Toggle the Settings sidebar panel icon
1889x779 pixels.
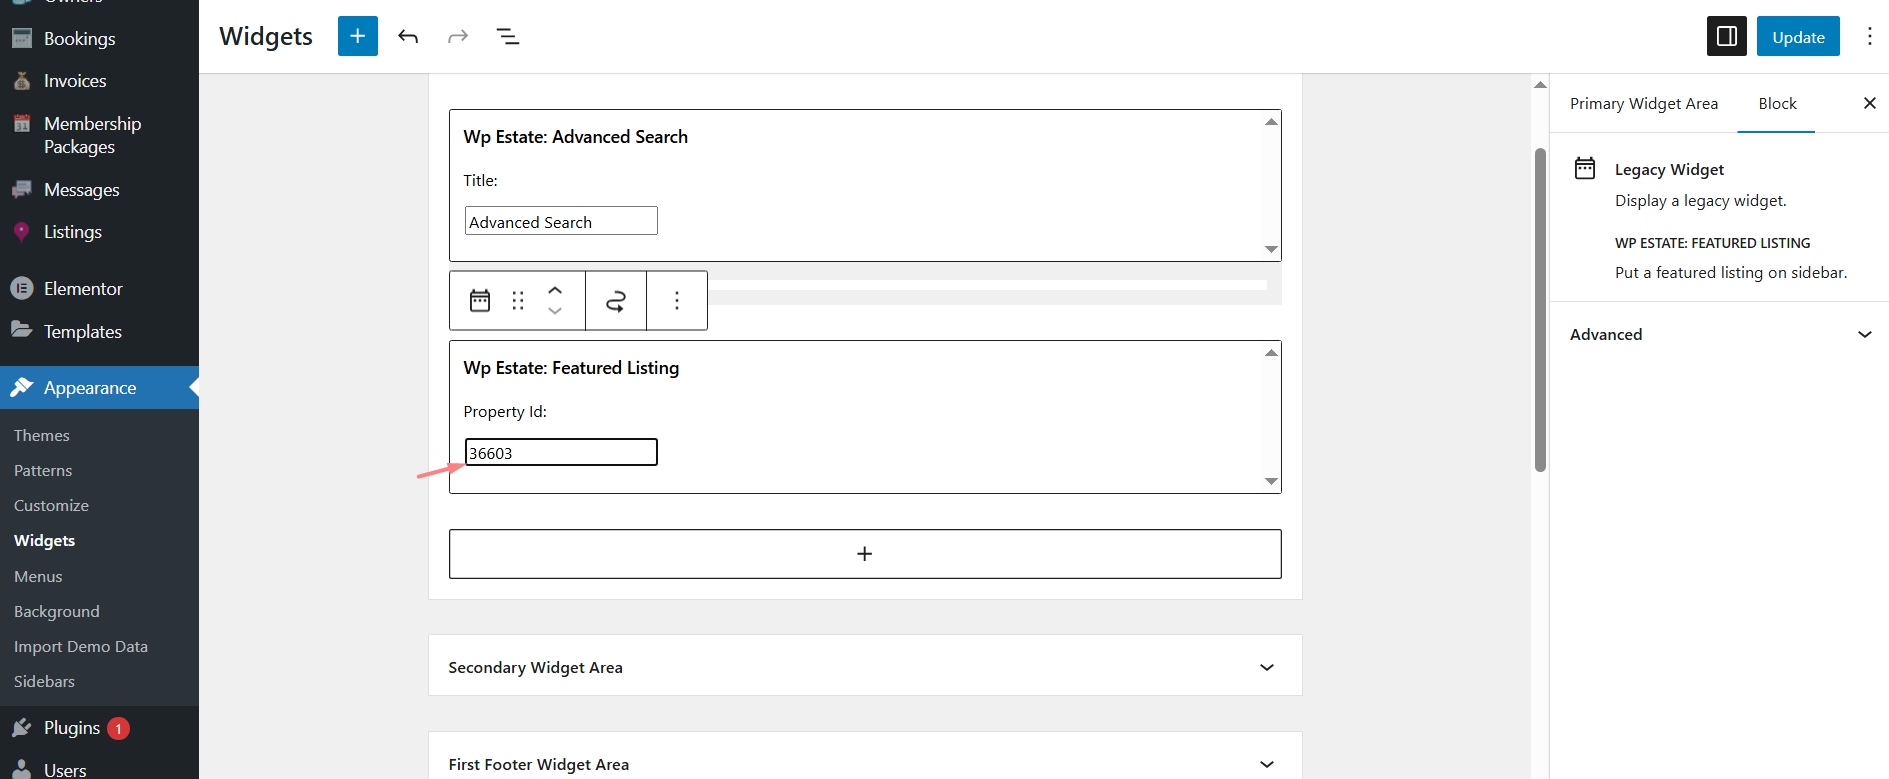[1726, 37]
